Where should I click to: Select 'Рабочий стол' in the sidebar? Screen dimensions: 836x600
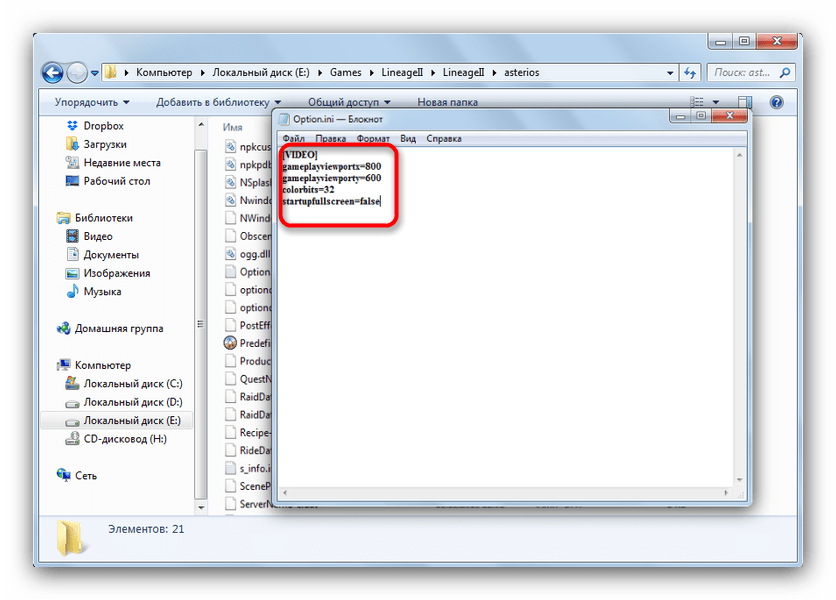pyautogui.click(x=108, y=181)
